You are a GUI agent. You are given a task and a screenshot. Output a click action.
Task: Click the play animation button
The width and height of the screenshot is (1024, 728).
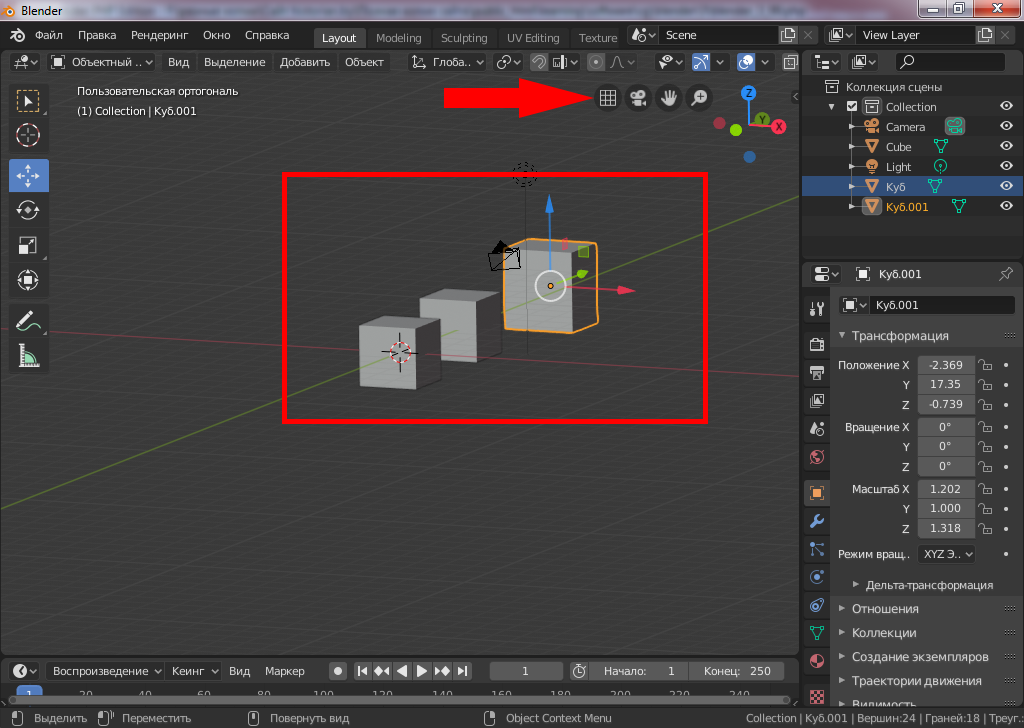pos(422,671)
